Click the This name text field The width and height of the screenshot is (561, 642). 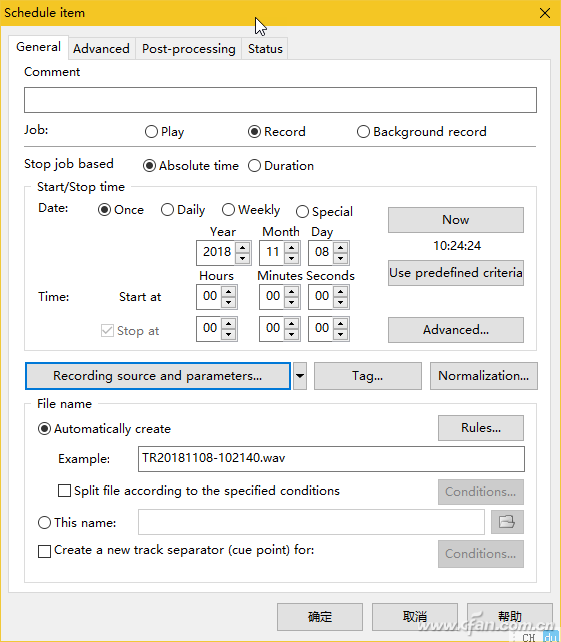[x=311, y=522]
